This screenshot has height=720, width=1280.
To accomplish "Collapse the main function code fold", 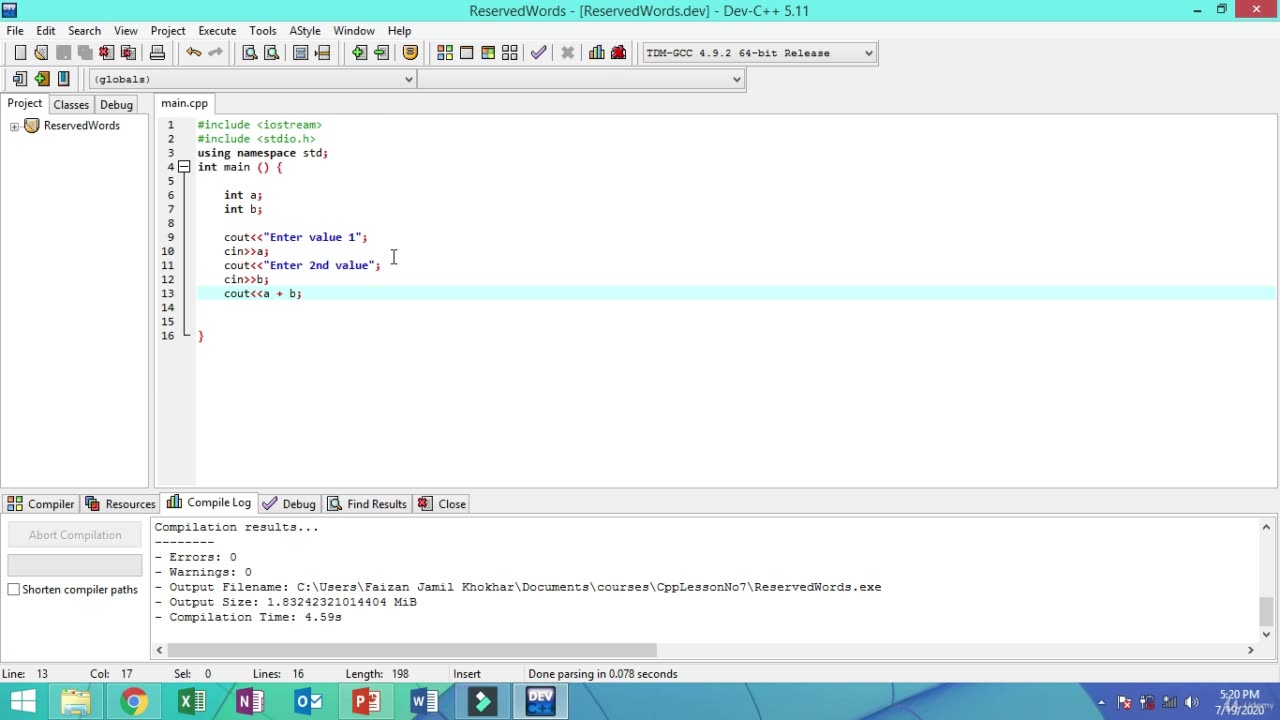I will 184,167.
